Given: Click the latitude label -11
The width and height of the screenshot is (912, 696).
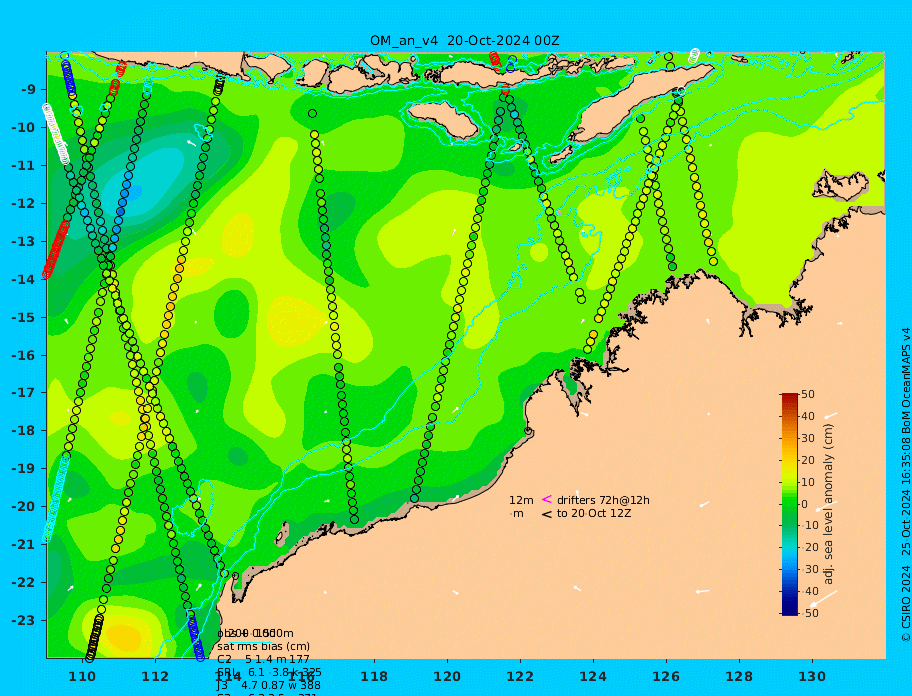Looking at the screenshot, I should click(x=24, y=166).
